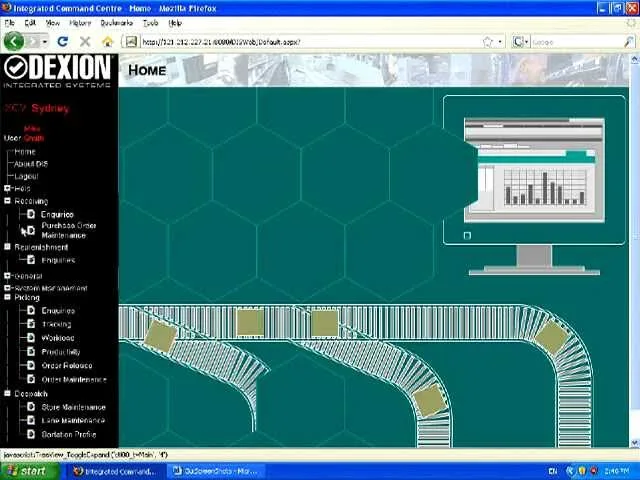Open the History menu in Firefox
The height and width of the screenshot is (480, 640).
80,22
